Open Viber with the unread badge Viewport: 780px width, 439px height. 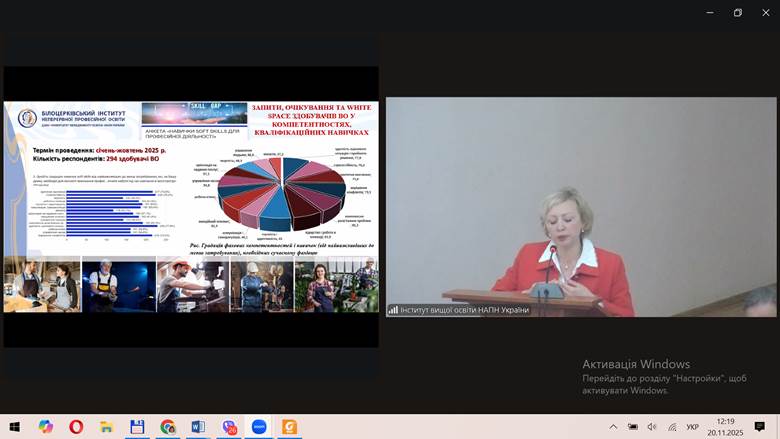tap(229, 426)
